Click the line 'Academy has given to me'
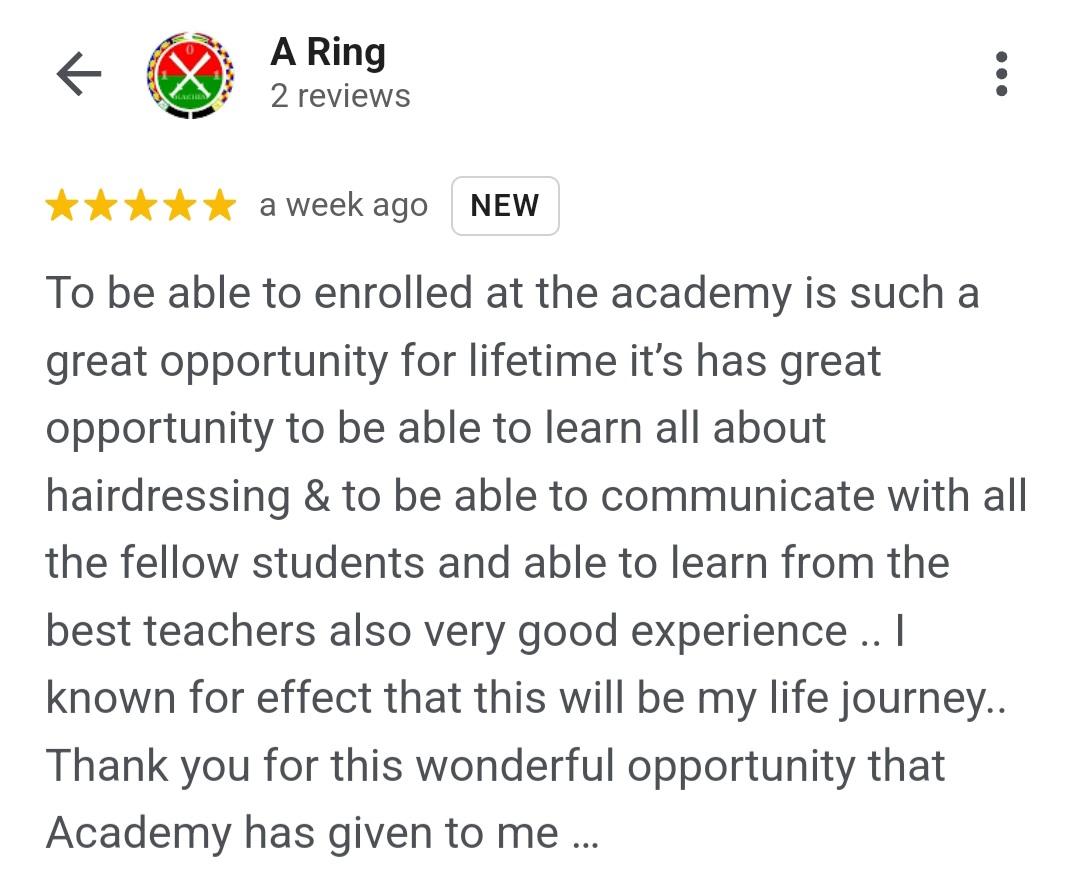 (322, 834)
